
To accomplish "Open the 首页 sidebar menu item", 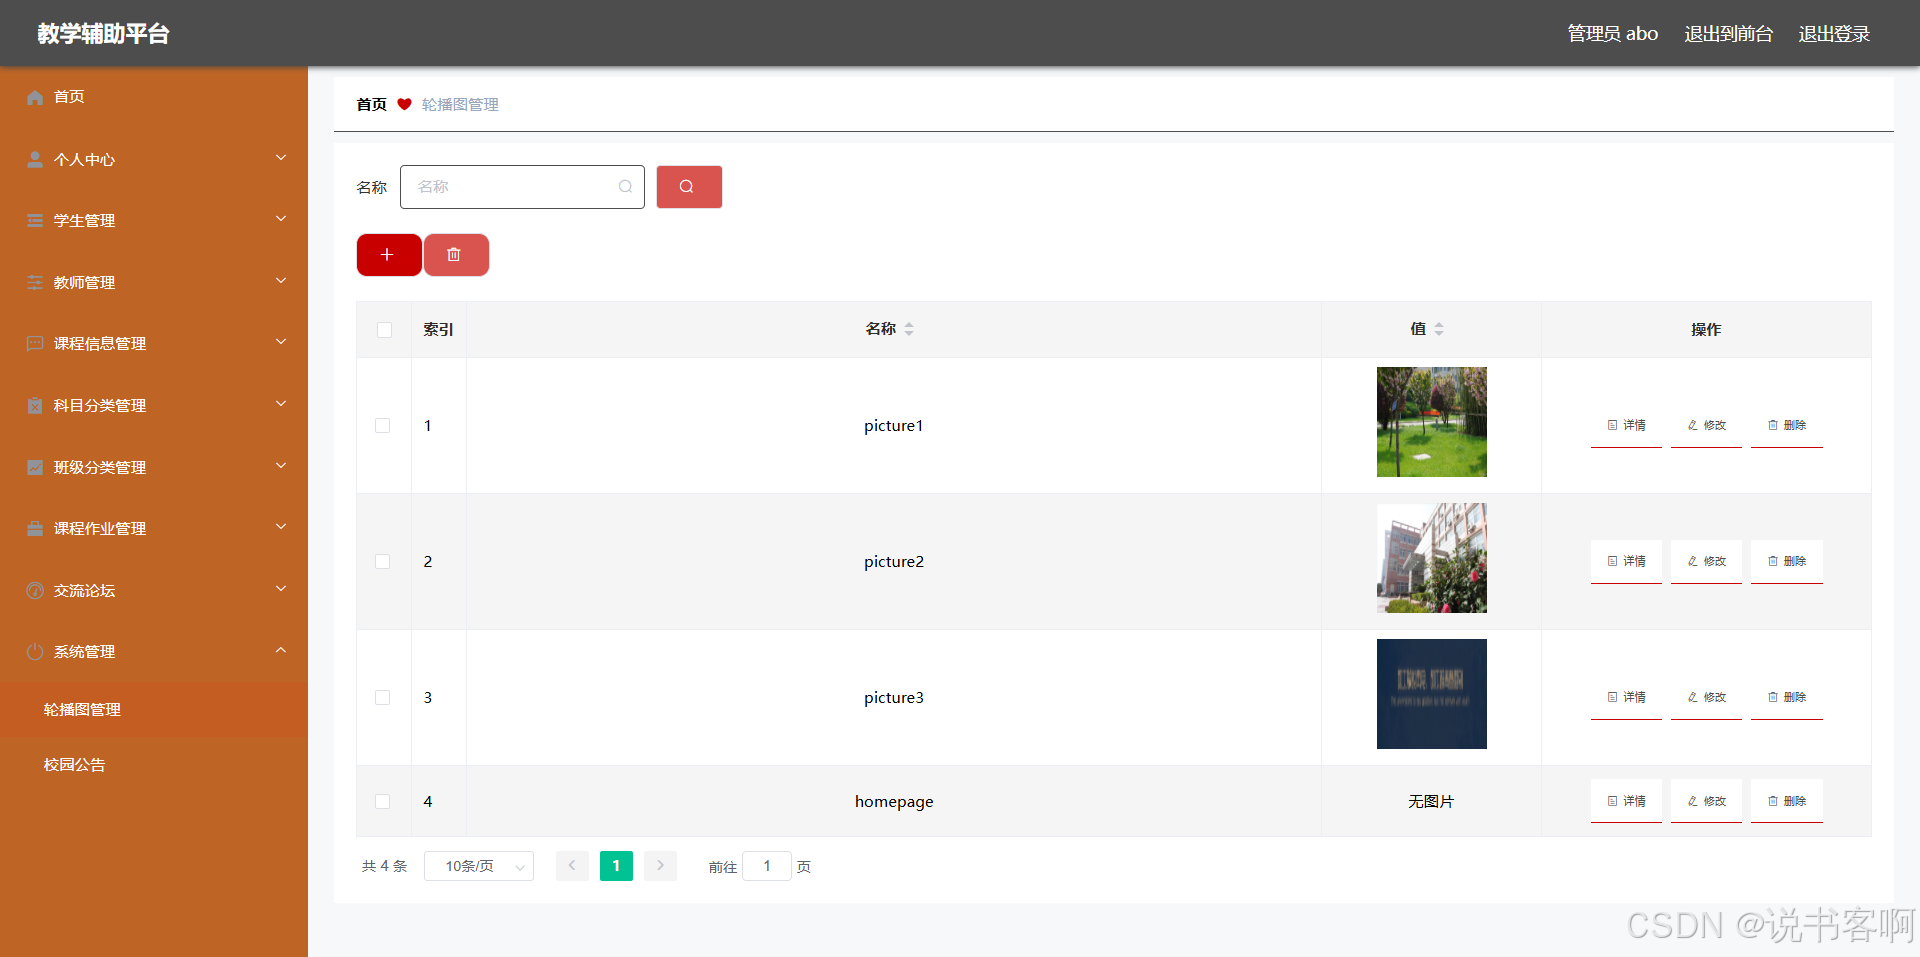I will point(154,97).
